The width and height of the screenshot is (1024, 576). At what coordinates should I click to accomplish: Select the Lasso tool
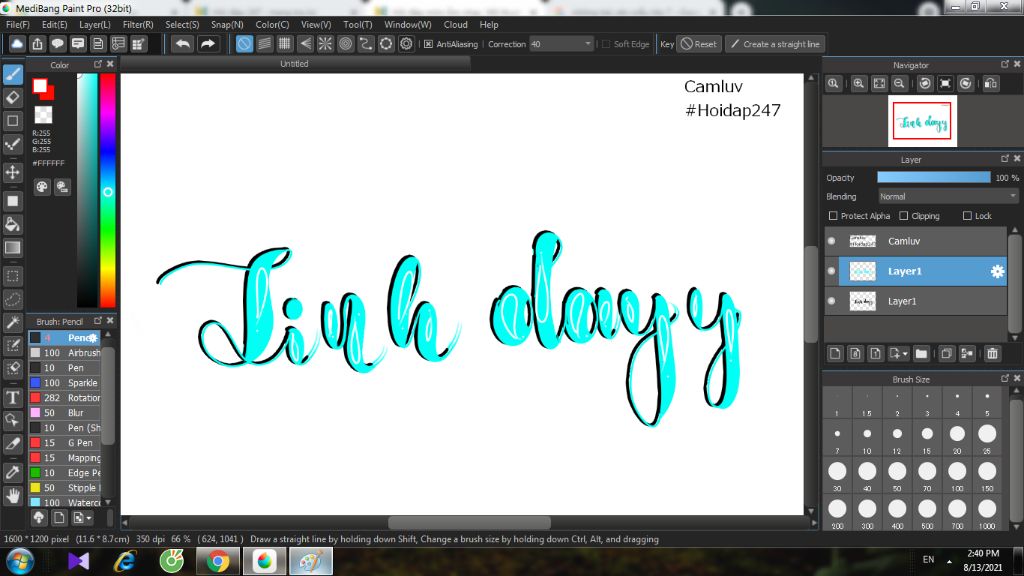point(12,299)
